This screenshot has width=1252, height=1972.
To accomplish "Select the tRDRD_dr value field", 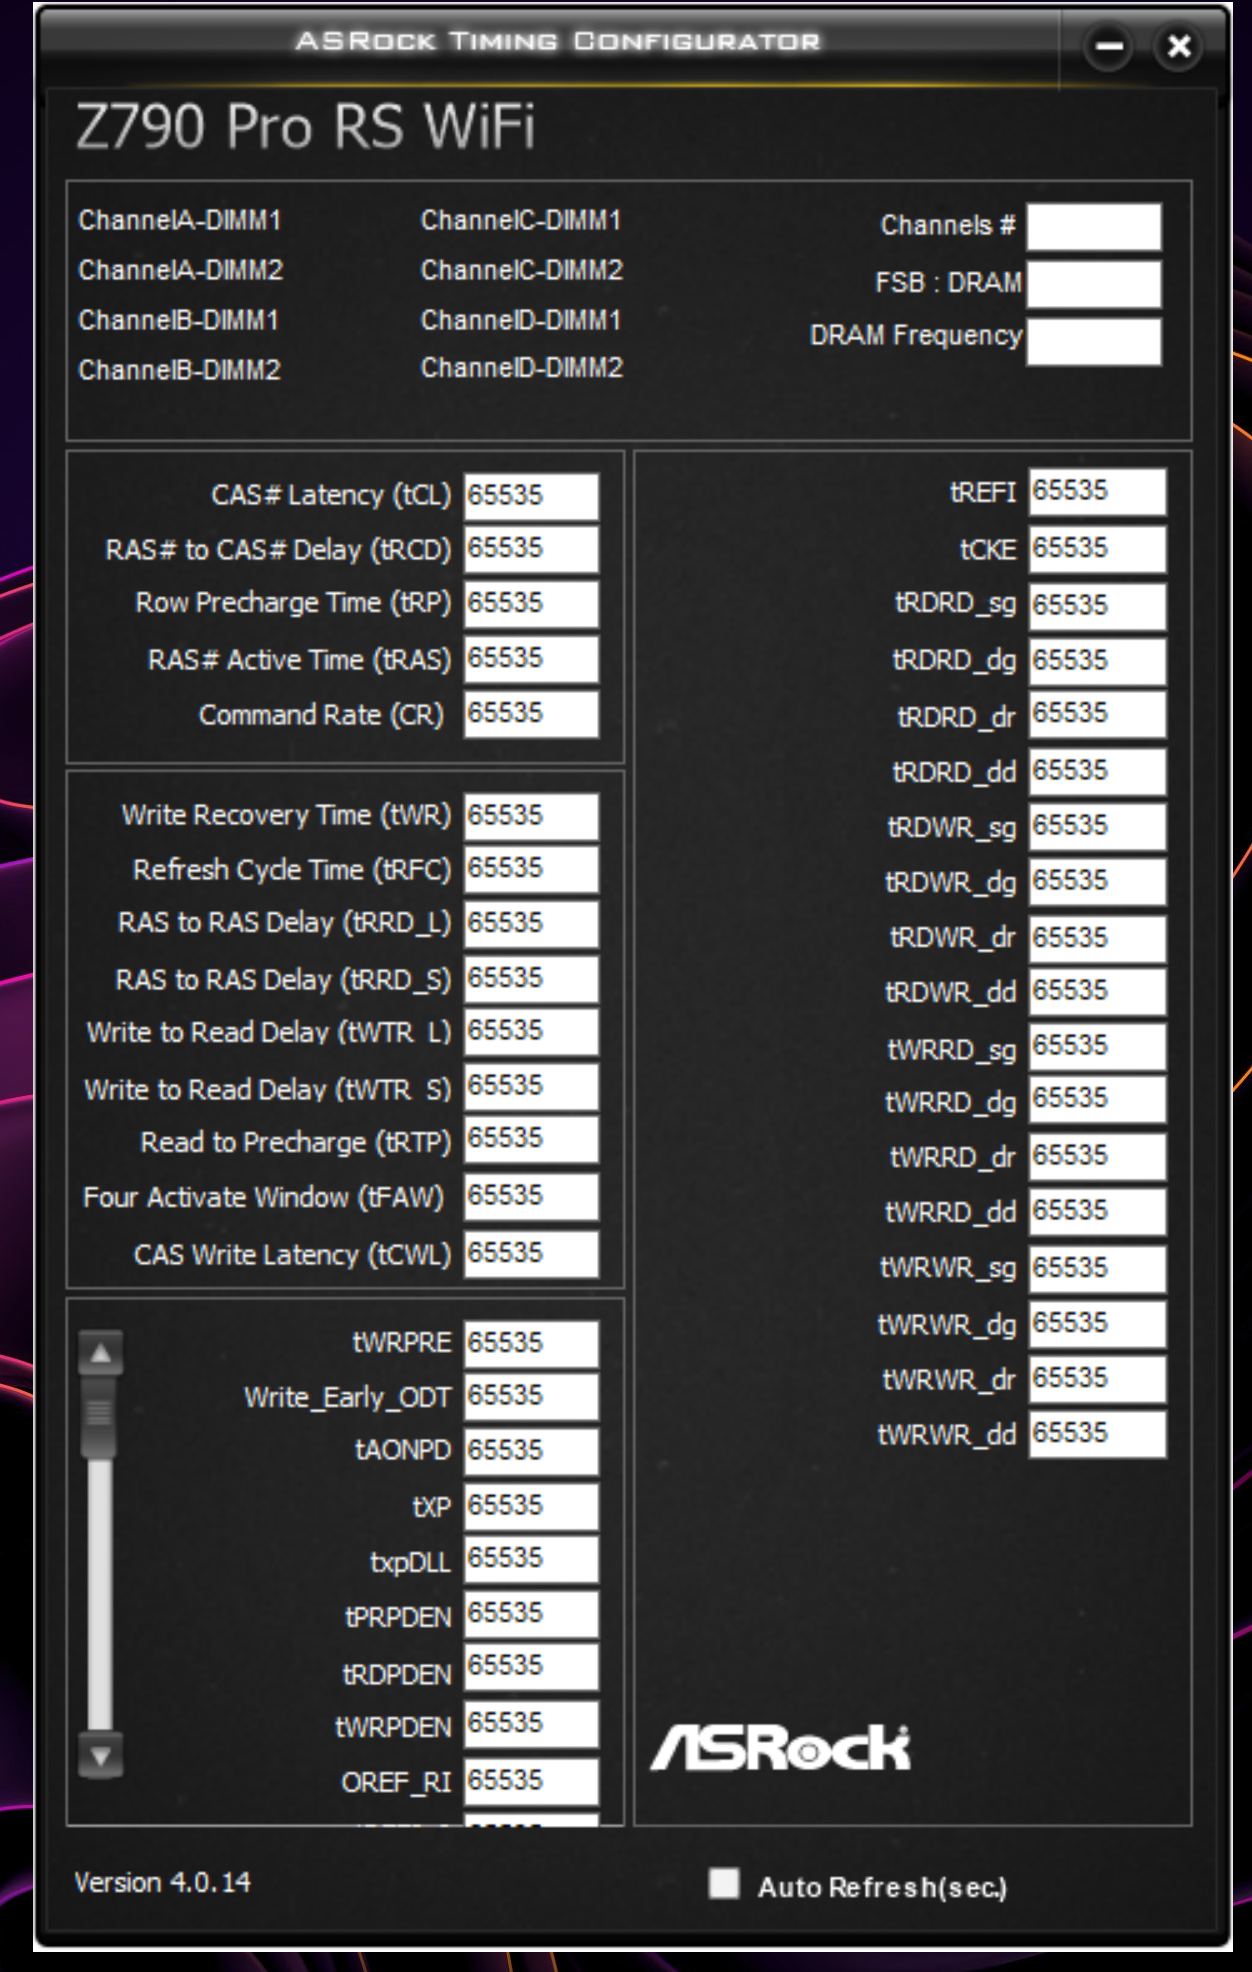I will click(1098, 715).
